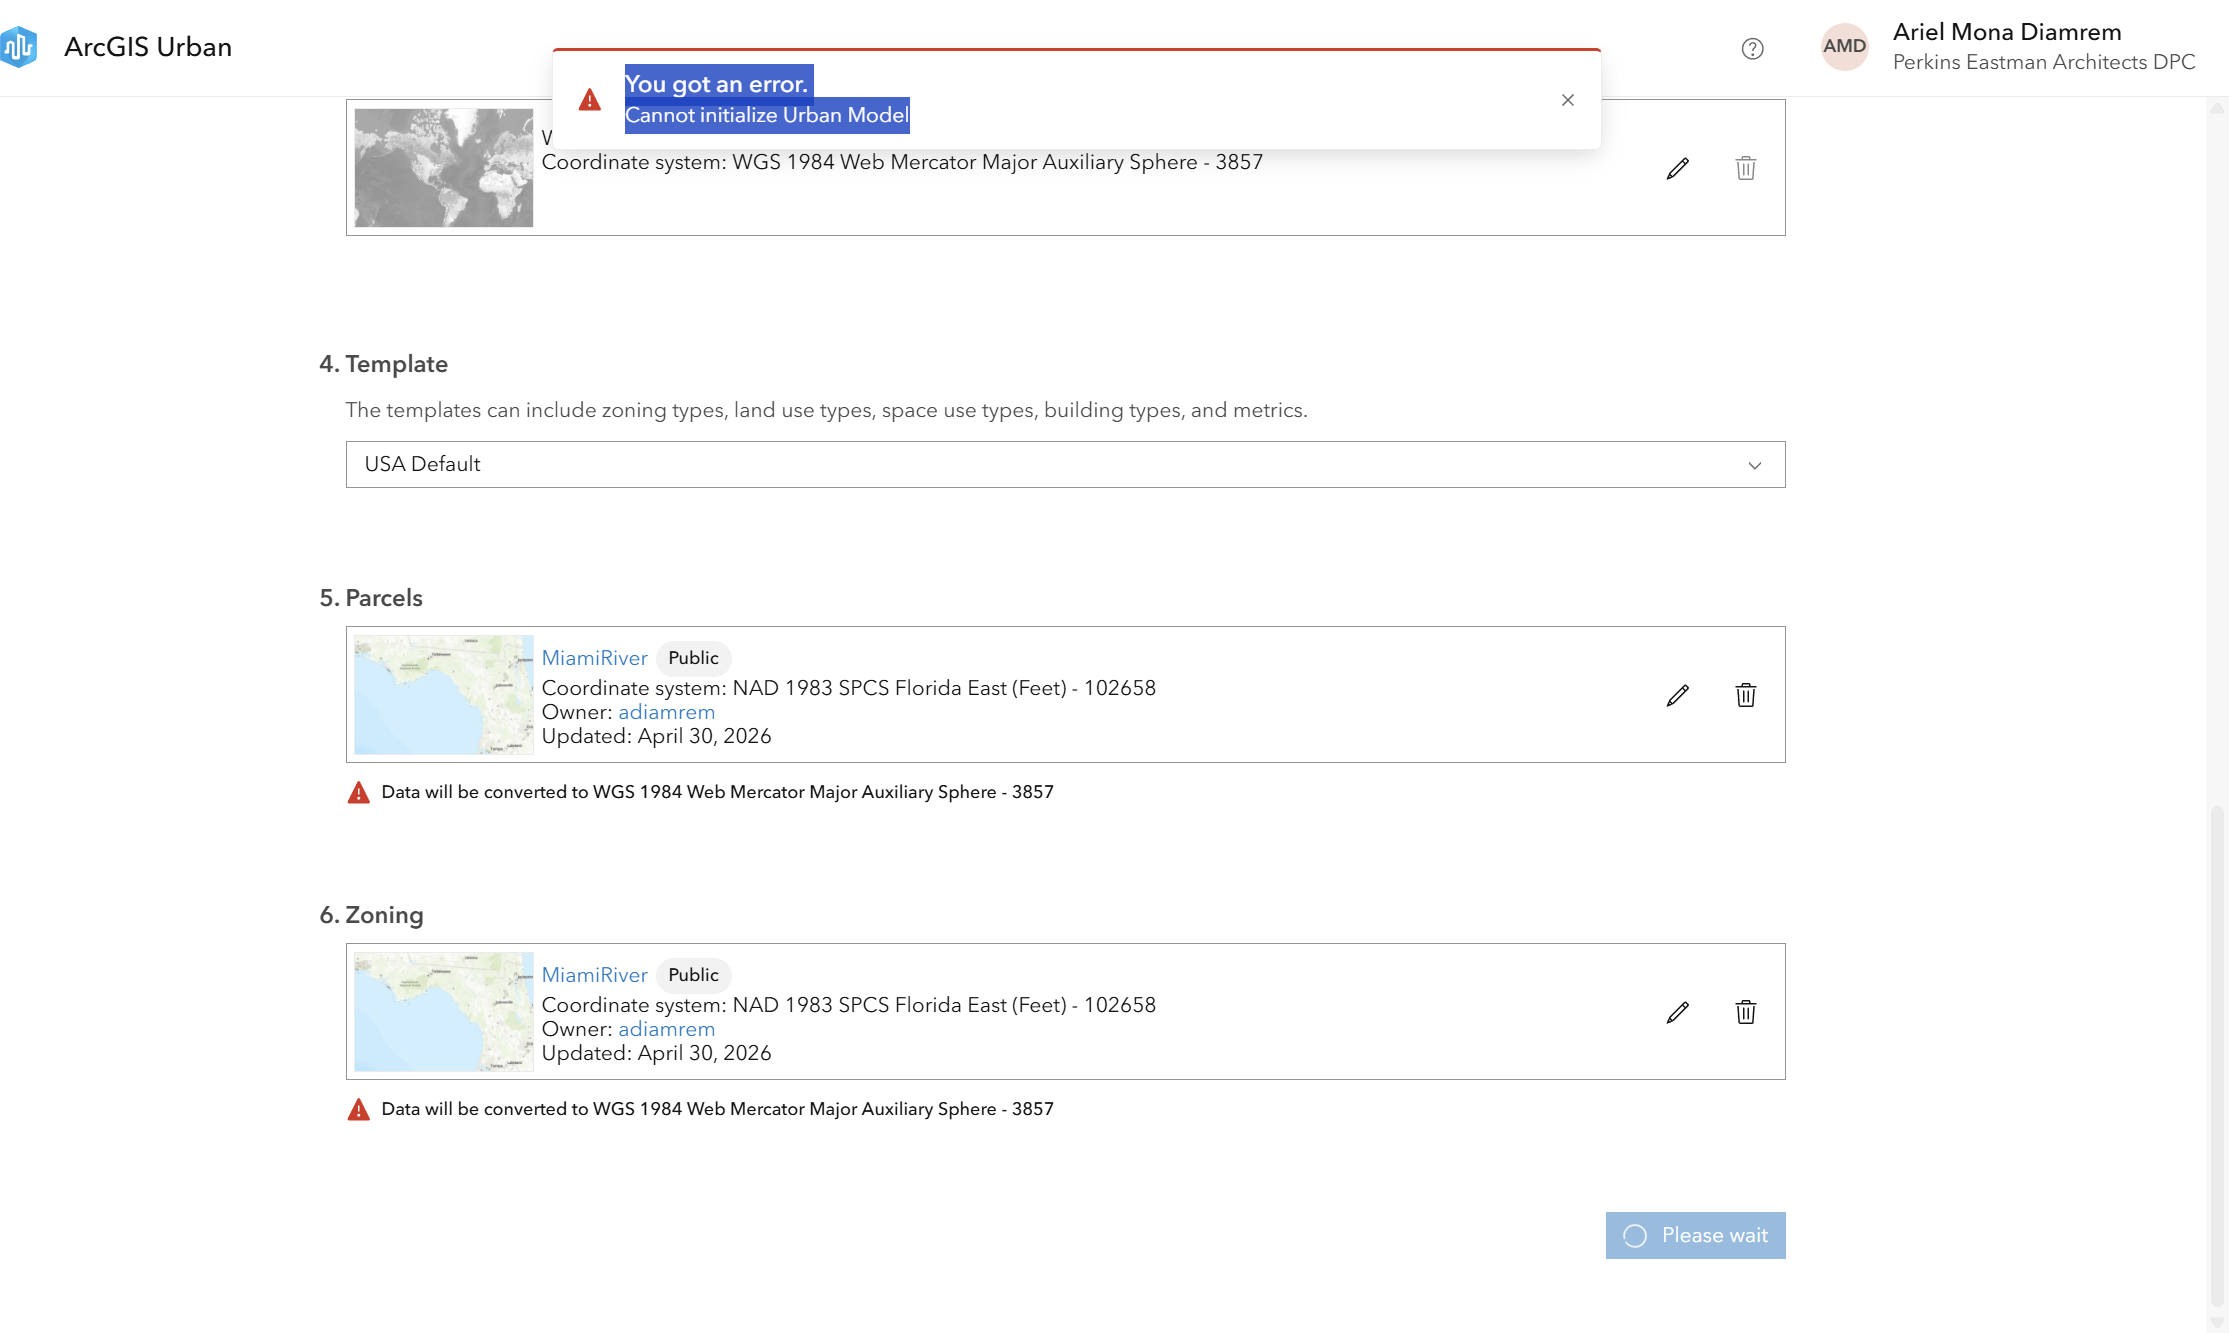Viewport: 2229px width, 1333px height.
Task: Delete the Zoning MiamiRiver layer
Action: pyautogui.click(x=1746, y=1012)
